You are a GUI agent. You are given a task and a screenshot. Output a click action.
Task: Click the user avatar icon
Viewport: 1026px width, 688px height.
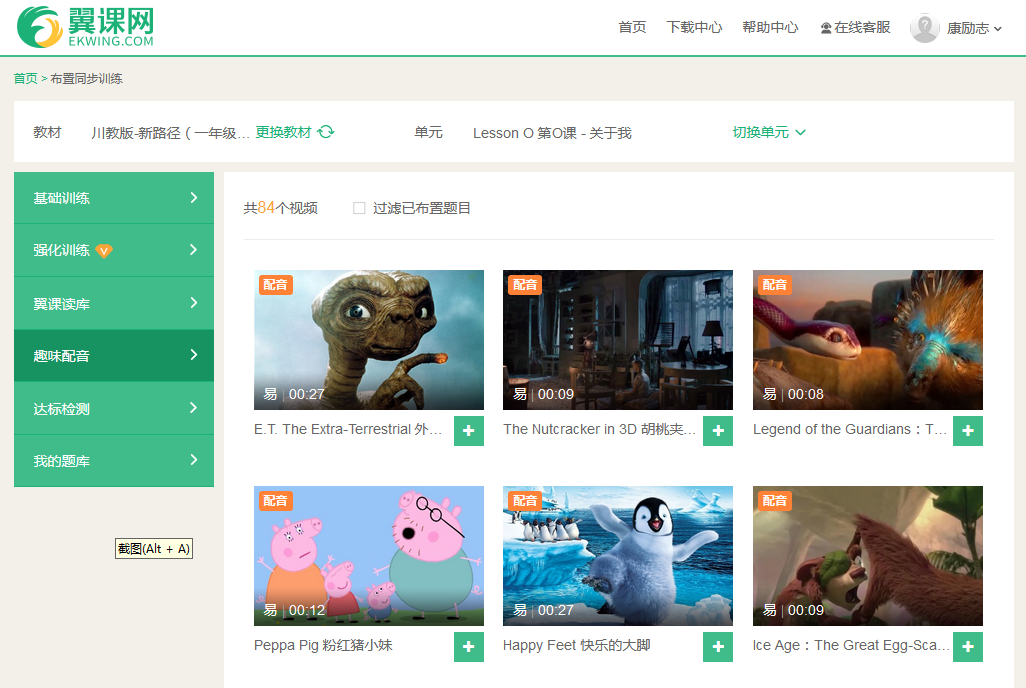click(924, 28)
